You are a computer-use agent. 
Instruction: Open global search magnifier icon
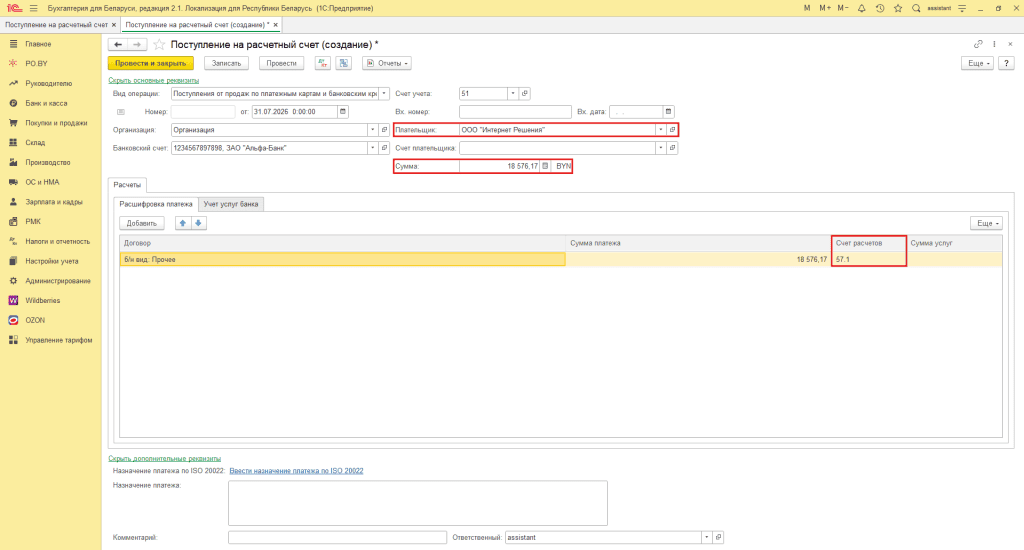[916, 8]
